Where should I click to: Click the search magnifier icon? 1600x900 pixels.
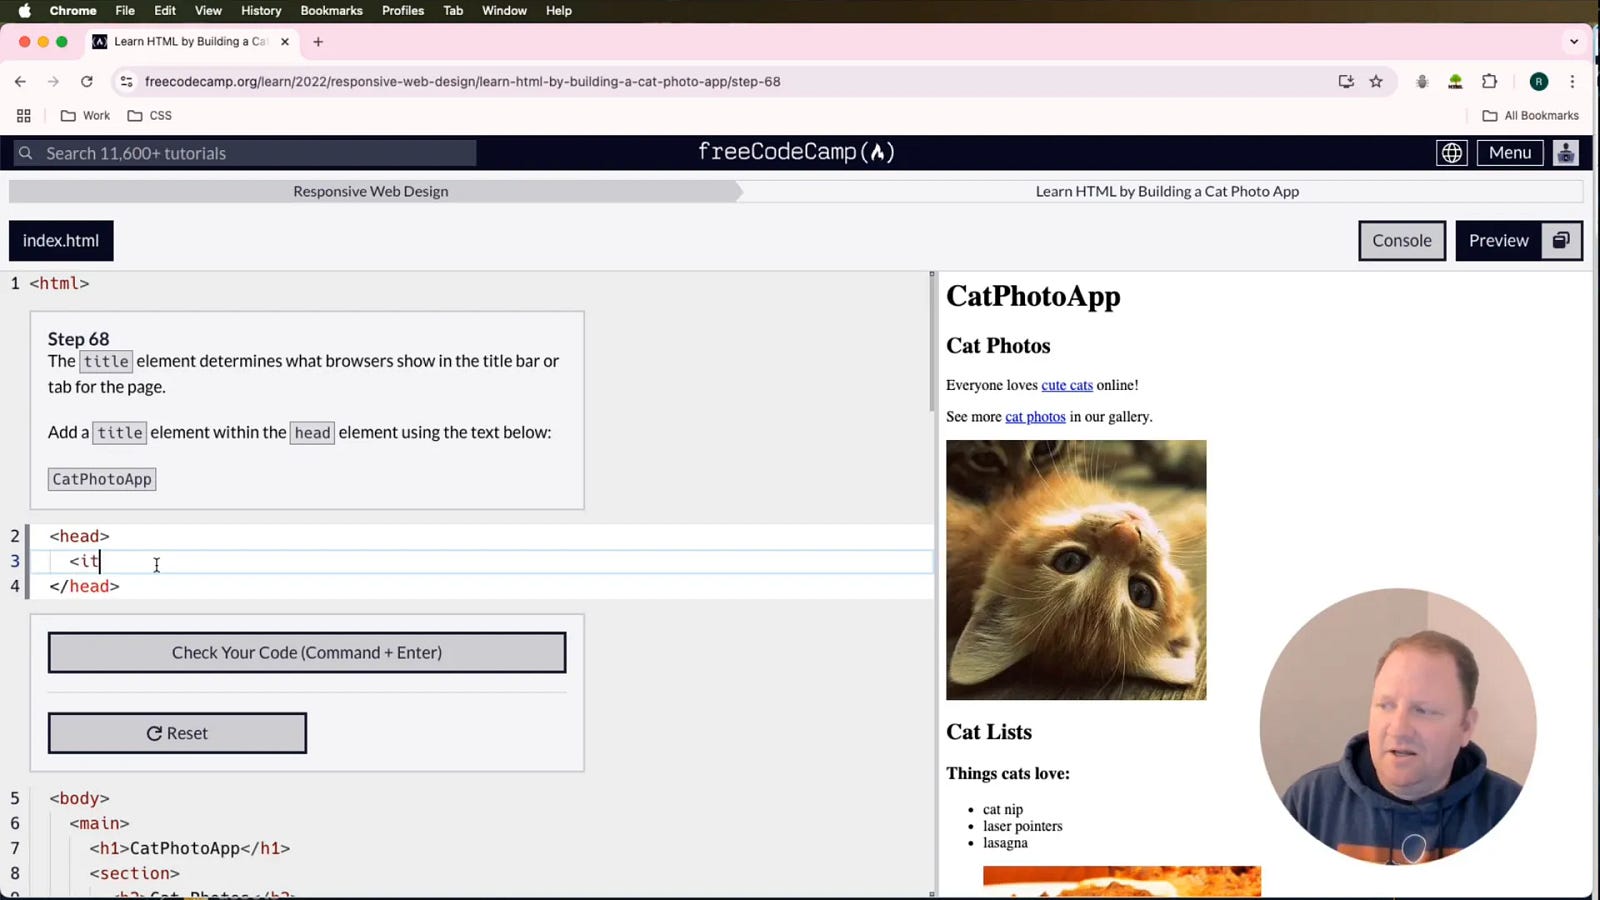[26, 153]
